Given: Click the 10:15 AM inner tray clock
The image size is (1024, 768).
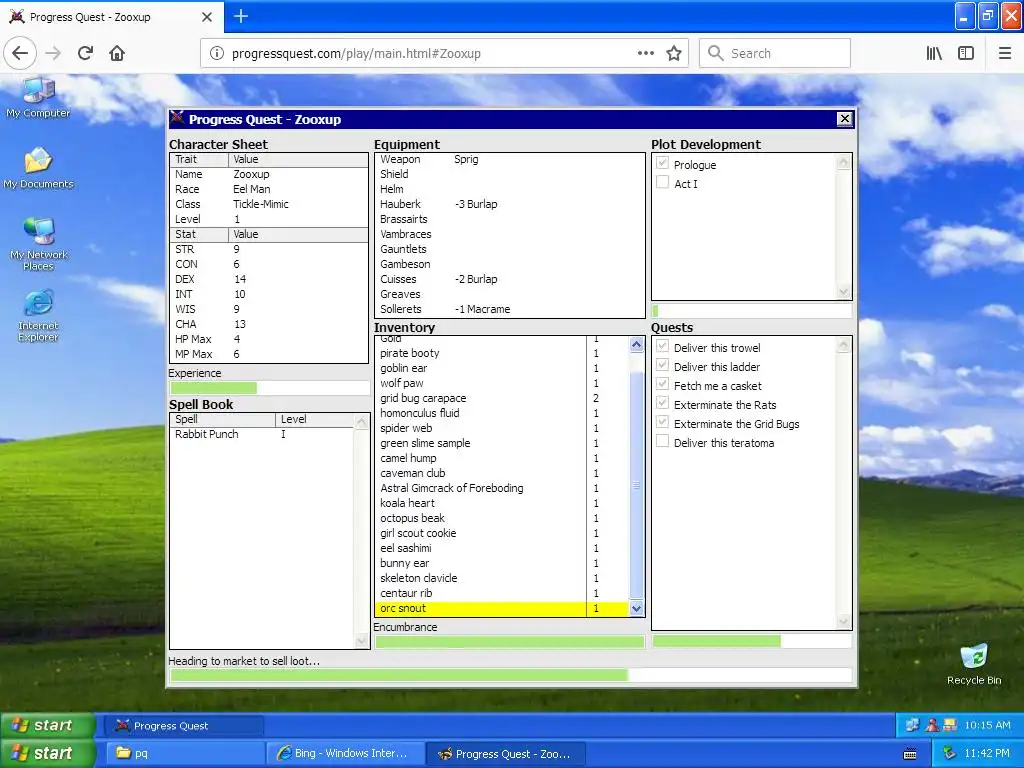Looking at the screenshot, I should (x=987, y=725).
